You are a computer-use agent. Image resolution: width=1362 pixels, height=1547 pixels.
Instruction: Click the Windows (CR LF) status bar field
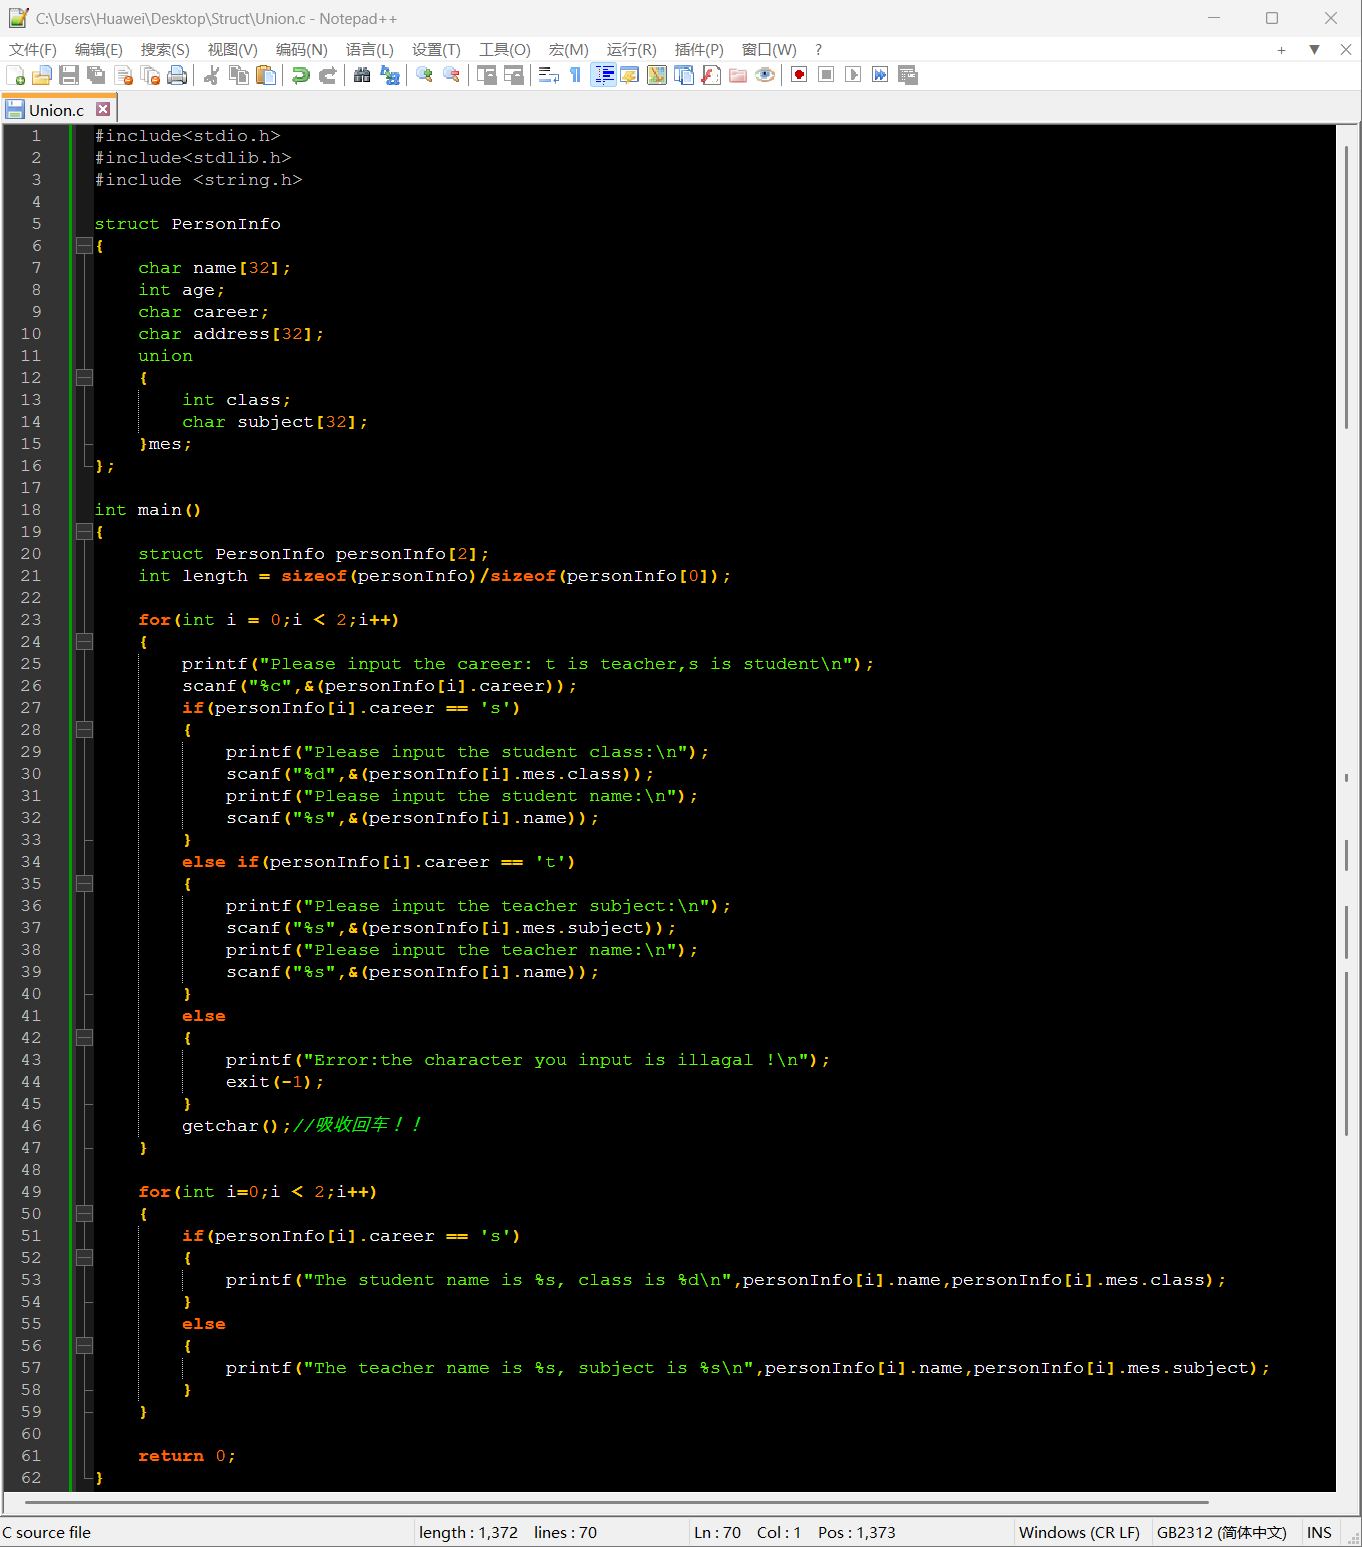click(x=1079, y=1532)
